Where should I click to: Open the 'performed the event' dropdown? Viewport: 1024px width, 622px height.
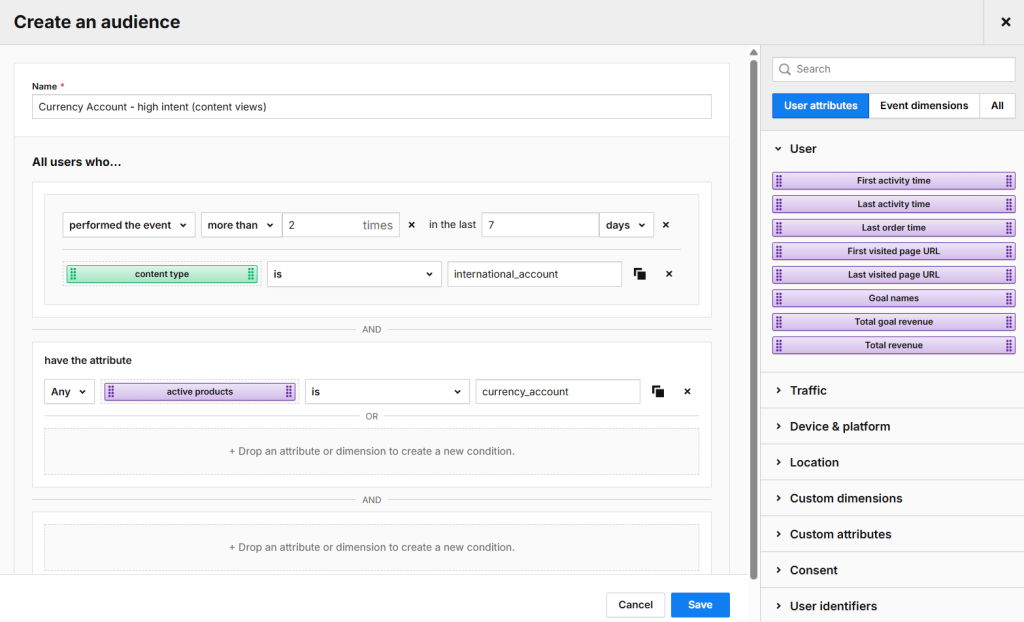128,225
